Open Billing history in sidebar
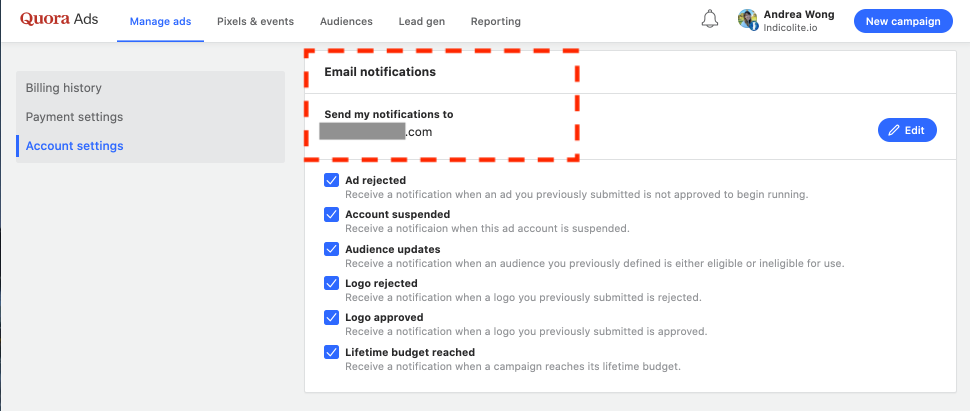Image resolution: width=970 pixels, height=411 pixels. (x=64, y=88)
